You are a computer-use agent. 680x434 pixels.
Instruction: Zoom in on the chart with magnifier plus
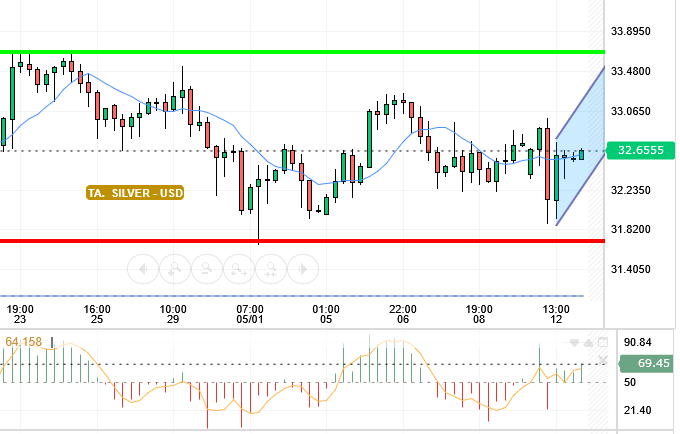175,269
